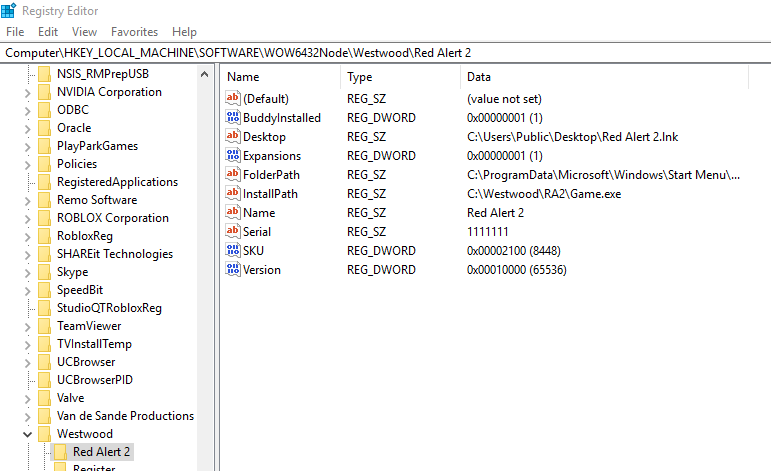Select the Serial value string icon
Viewport: 771px width, 471px height.
[233, 232]
